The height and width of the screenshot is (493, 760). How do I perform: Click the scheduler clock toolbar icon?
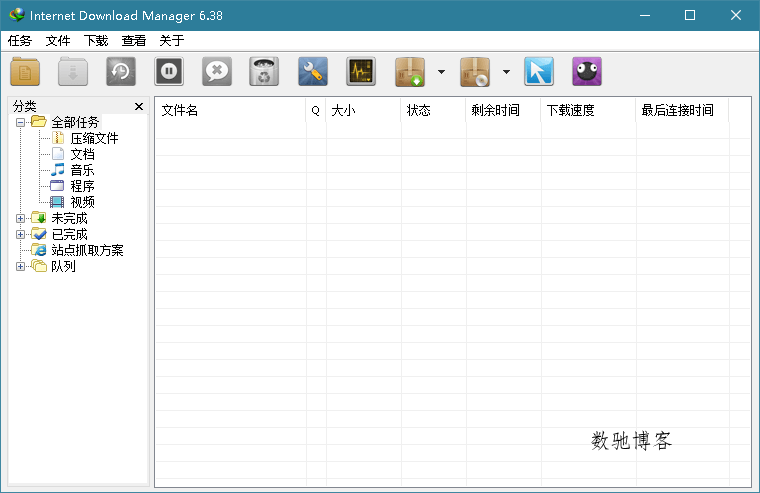coord(121,72)
